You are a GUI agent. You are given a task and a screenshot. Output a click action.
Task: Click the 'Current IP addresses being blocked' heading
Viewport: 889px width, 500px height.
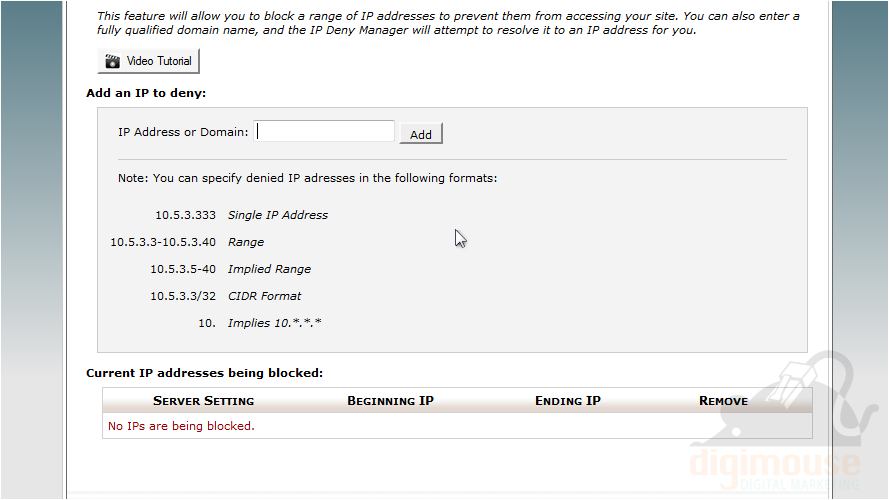(x=205, y=373)
